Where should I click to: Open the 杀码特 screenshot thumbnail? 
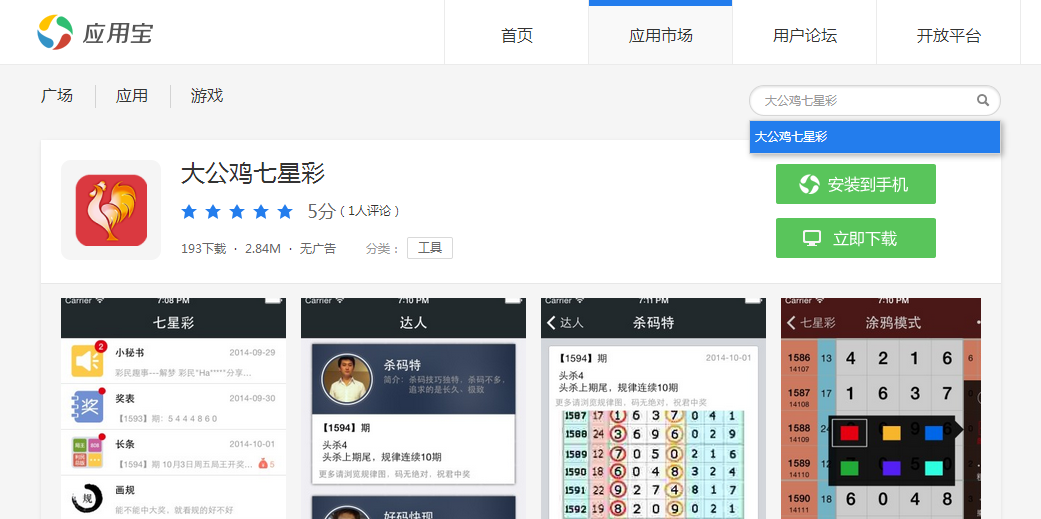(x=653, y=408)
